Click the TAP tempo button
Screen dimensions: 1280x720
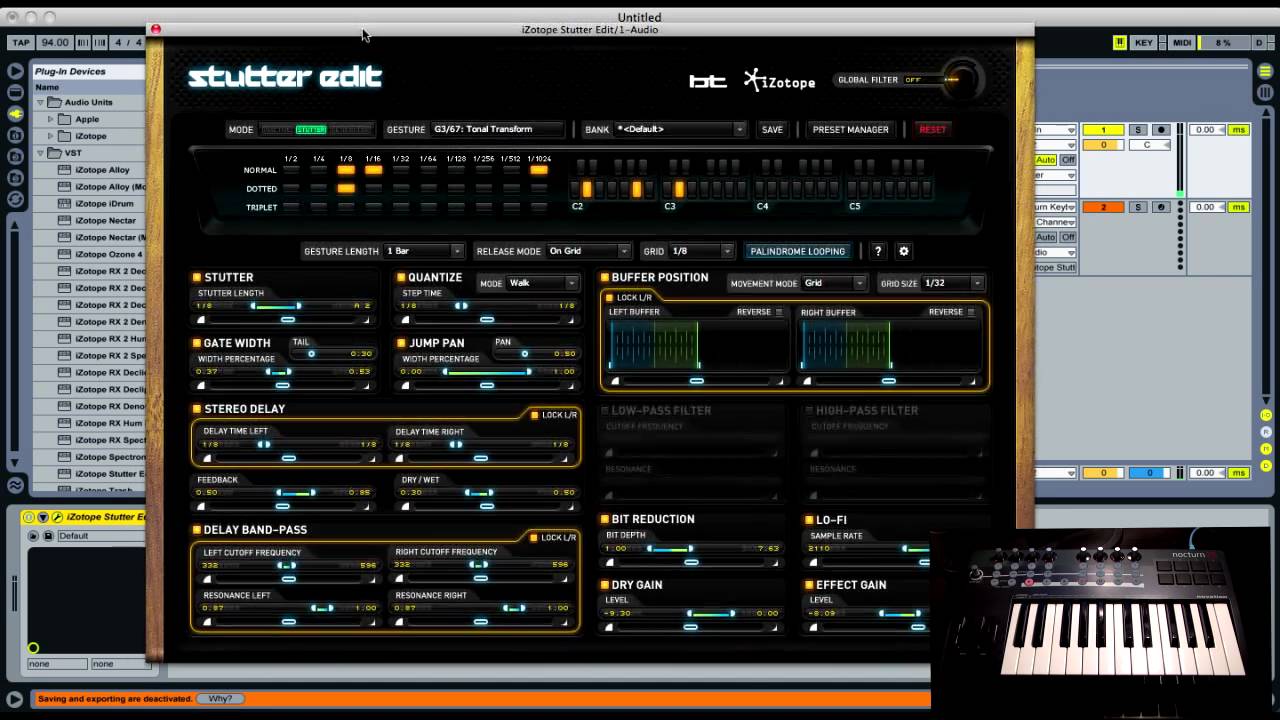pyautogui.click(x=21, y=43)
